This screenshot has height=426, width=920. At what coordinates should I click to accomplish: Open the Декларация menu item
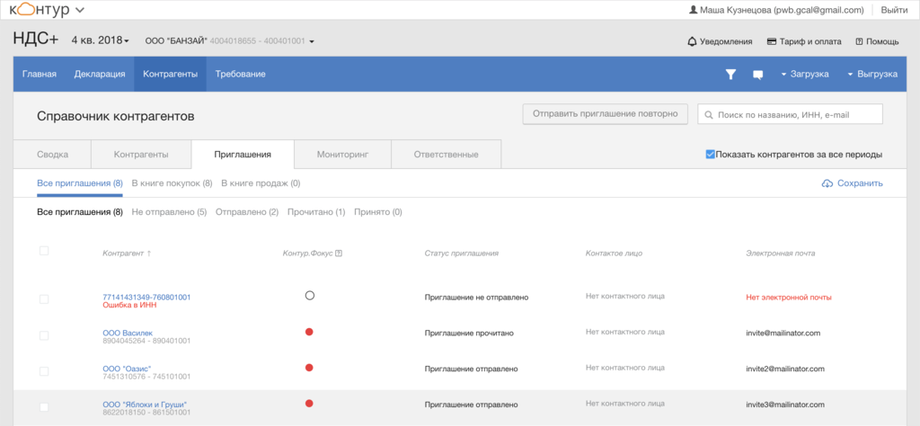(99, 74)
